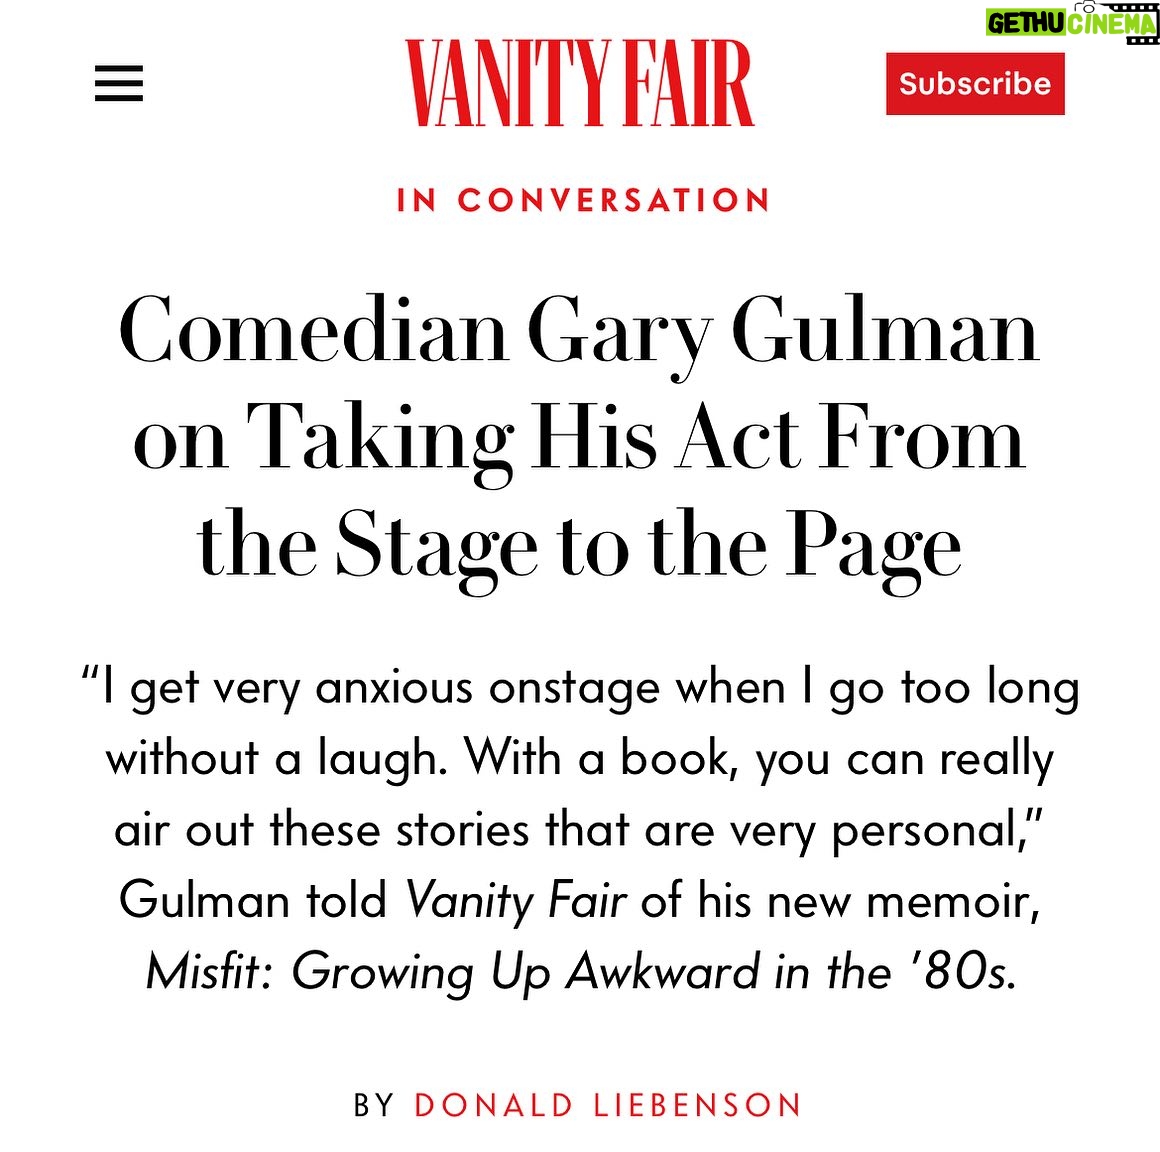Click headline line "the Stage to the Page"
This screenshot has height=1152, width=1160.
[x=579, y=551]
